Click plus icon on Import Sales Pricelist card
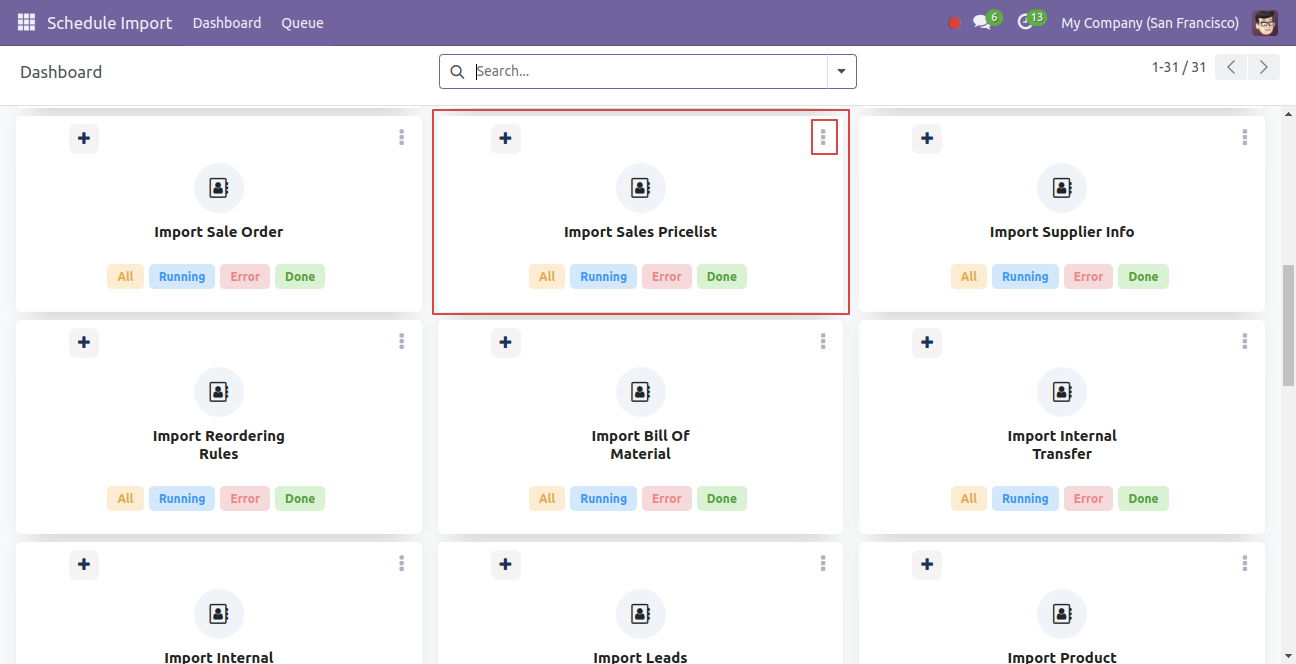This screenshot has width=1296, height=664. (x=506, y=138)
